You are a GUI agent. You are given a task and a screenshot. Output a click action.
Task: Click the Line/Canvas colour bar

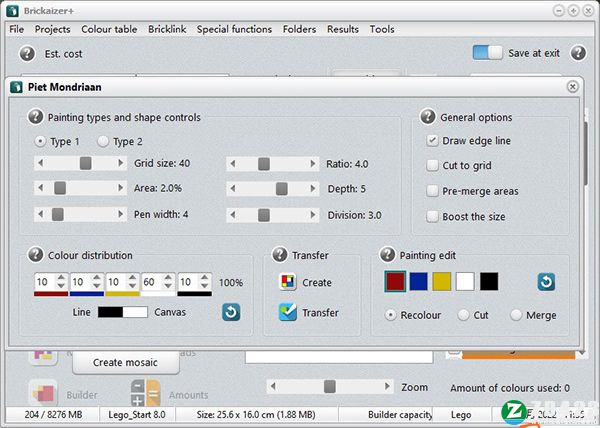tap(122, 312)
